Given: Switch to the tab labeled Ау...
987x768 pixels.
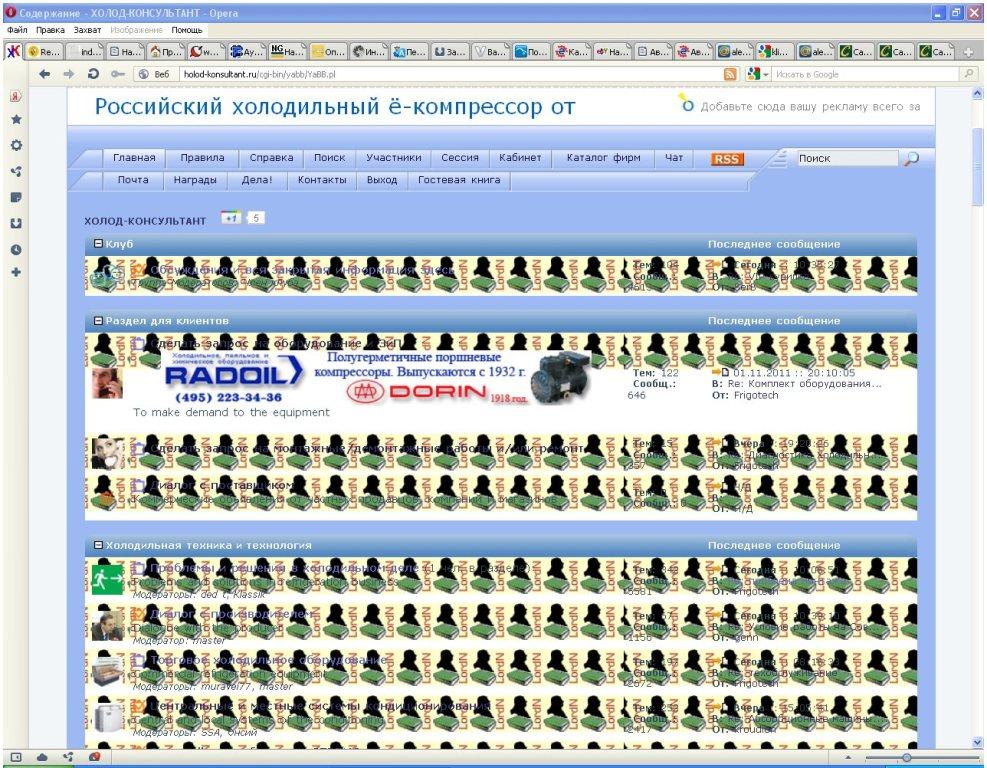Looking at the screenshot, I should [245, 52].
